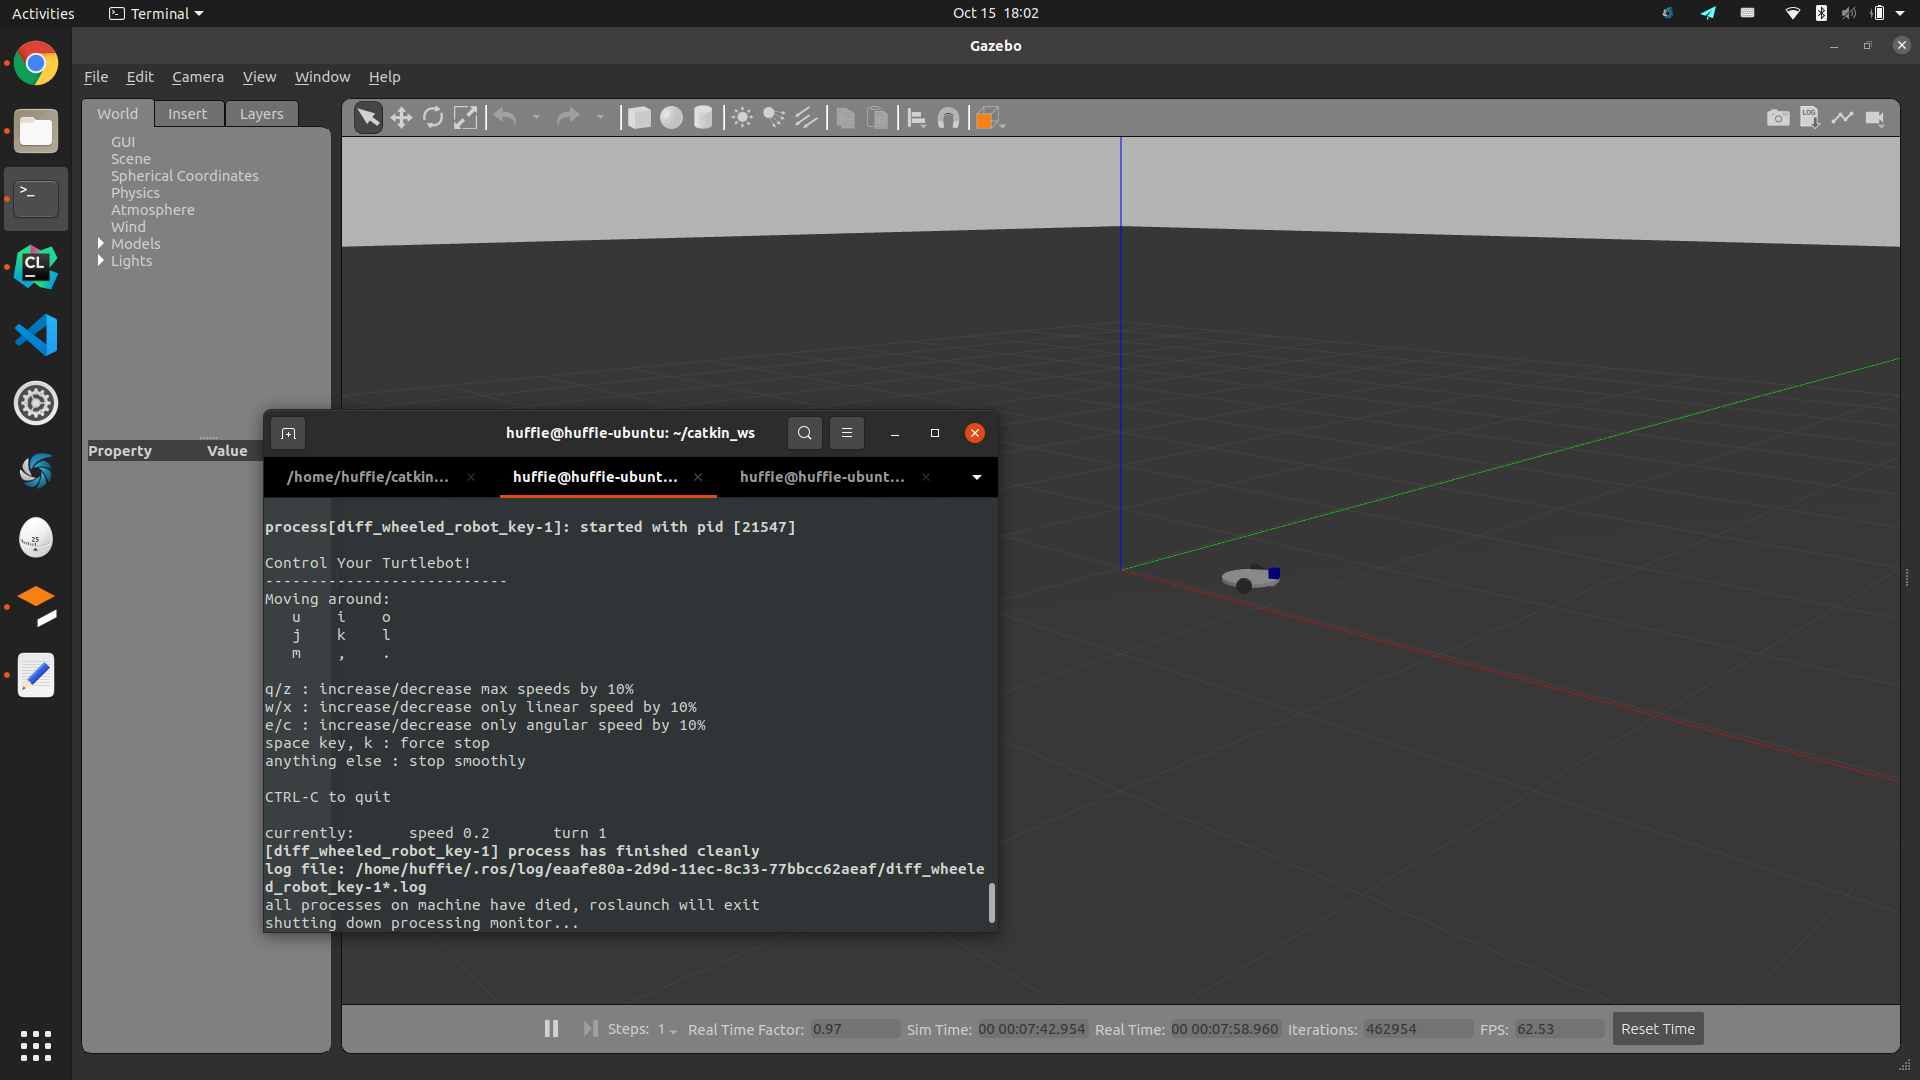This screenshot has width=1920, height=1080.
Task: Open undo history dropdown arrow
Action: click(x=536, y=118)
